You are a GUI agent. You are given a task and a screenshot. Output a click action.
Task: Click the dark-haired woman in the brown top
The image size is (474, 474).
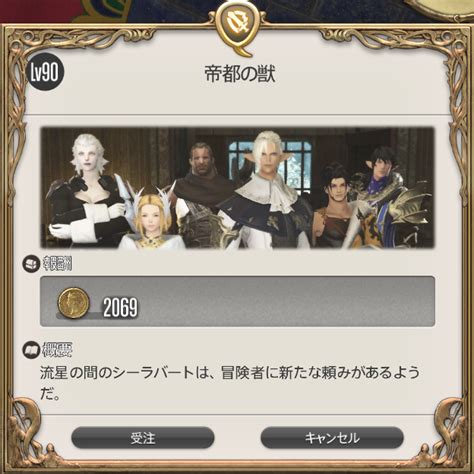coord(335,205)
